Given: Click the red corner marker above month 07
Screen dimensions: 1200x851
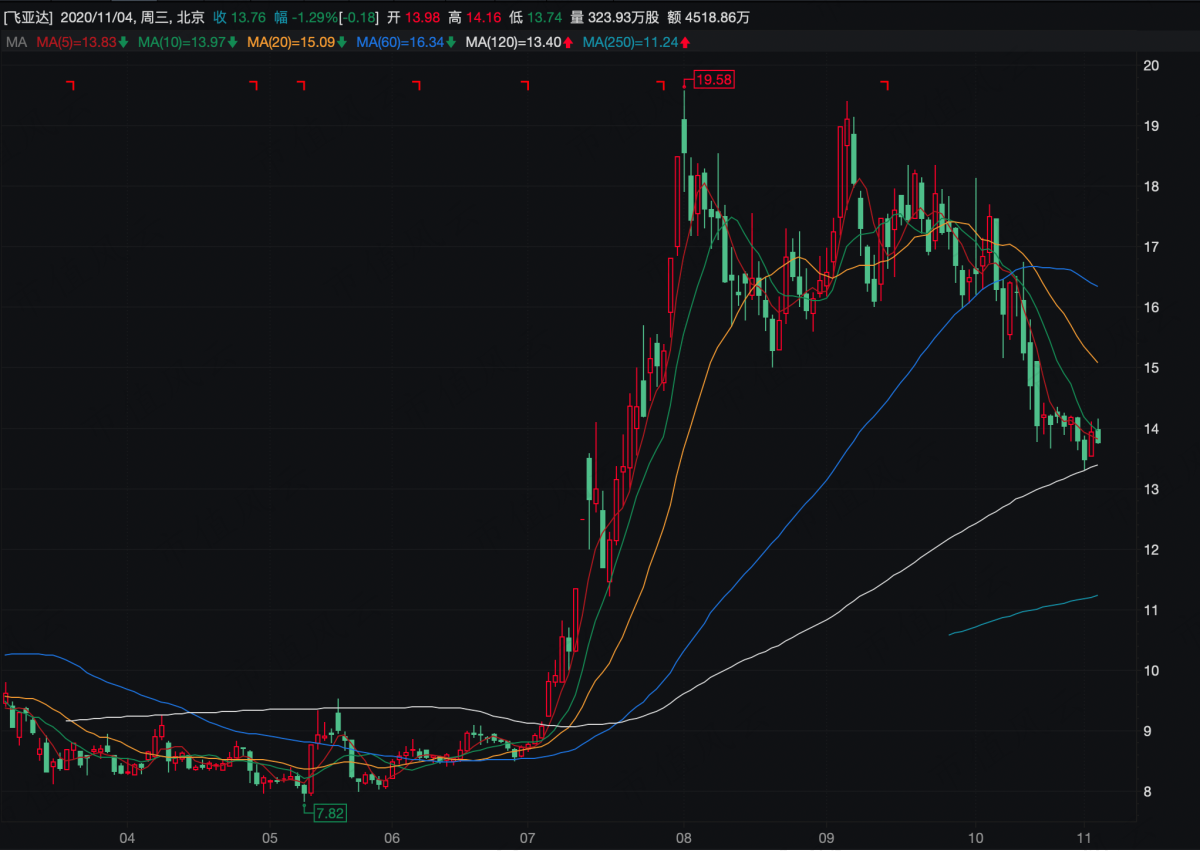Looking at the screenshot, I should click(x=525, y=85).
